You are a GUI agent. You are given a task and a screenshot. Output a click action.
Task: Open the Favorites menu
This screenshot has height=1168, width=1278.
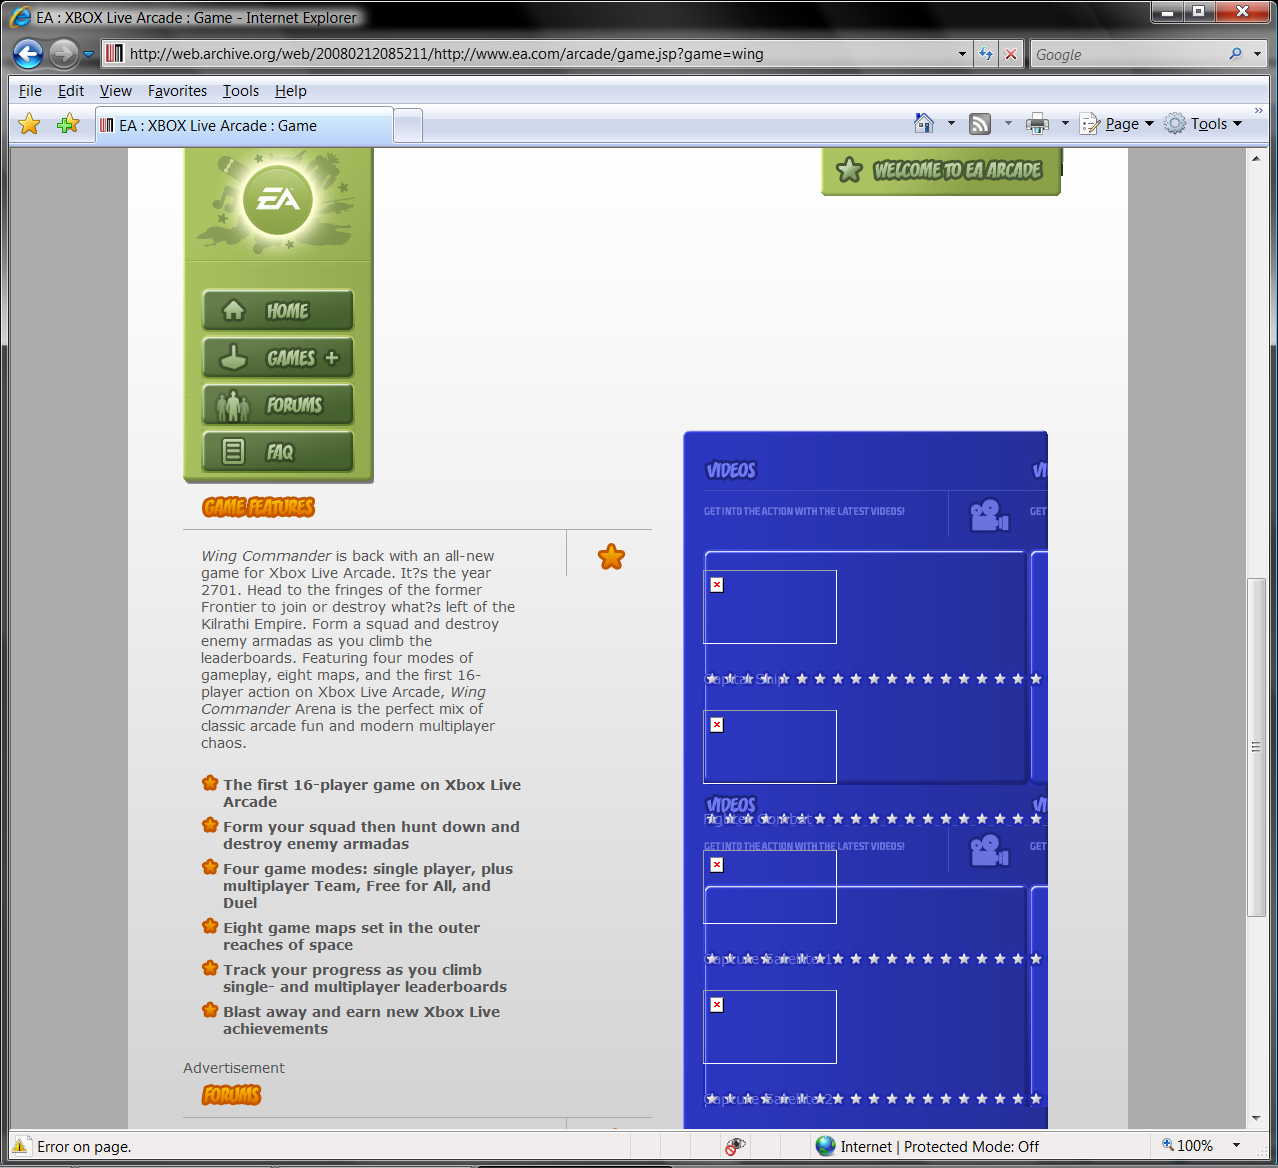pos(177,91)
